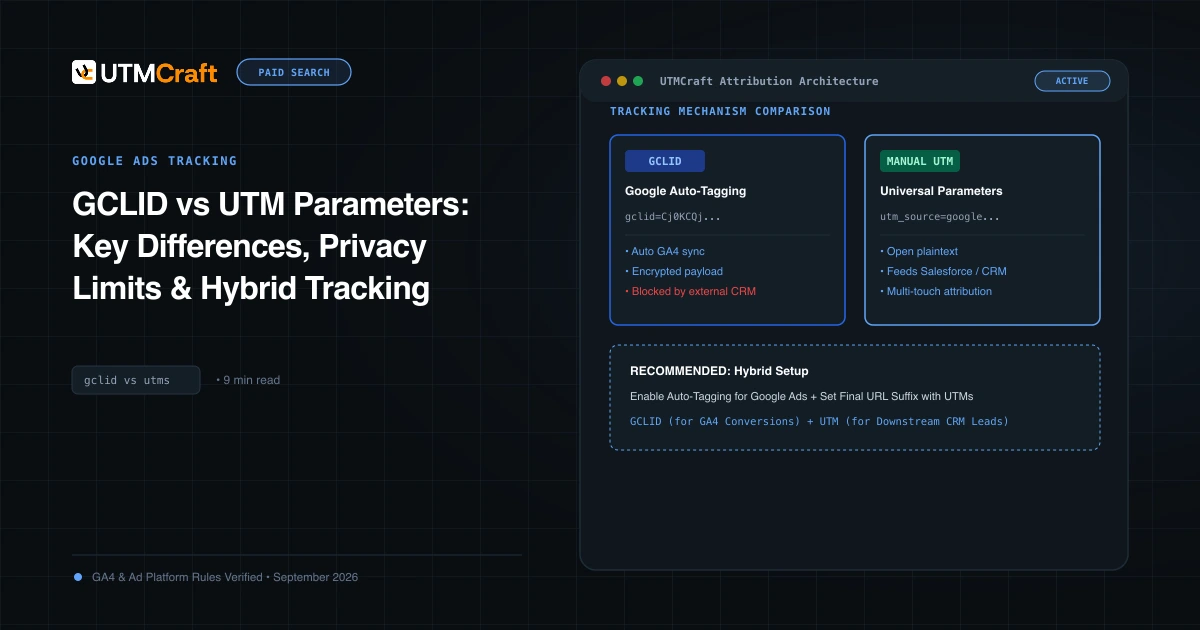Click the blue verified status dot

coord(78,577)
